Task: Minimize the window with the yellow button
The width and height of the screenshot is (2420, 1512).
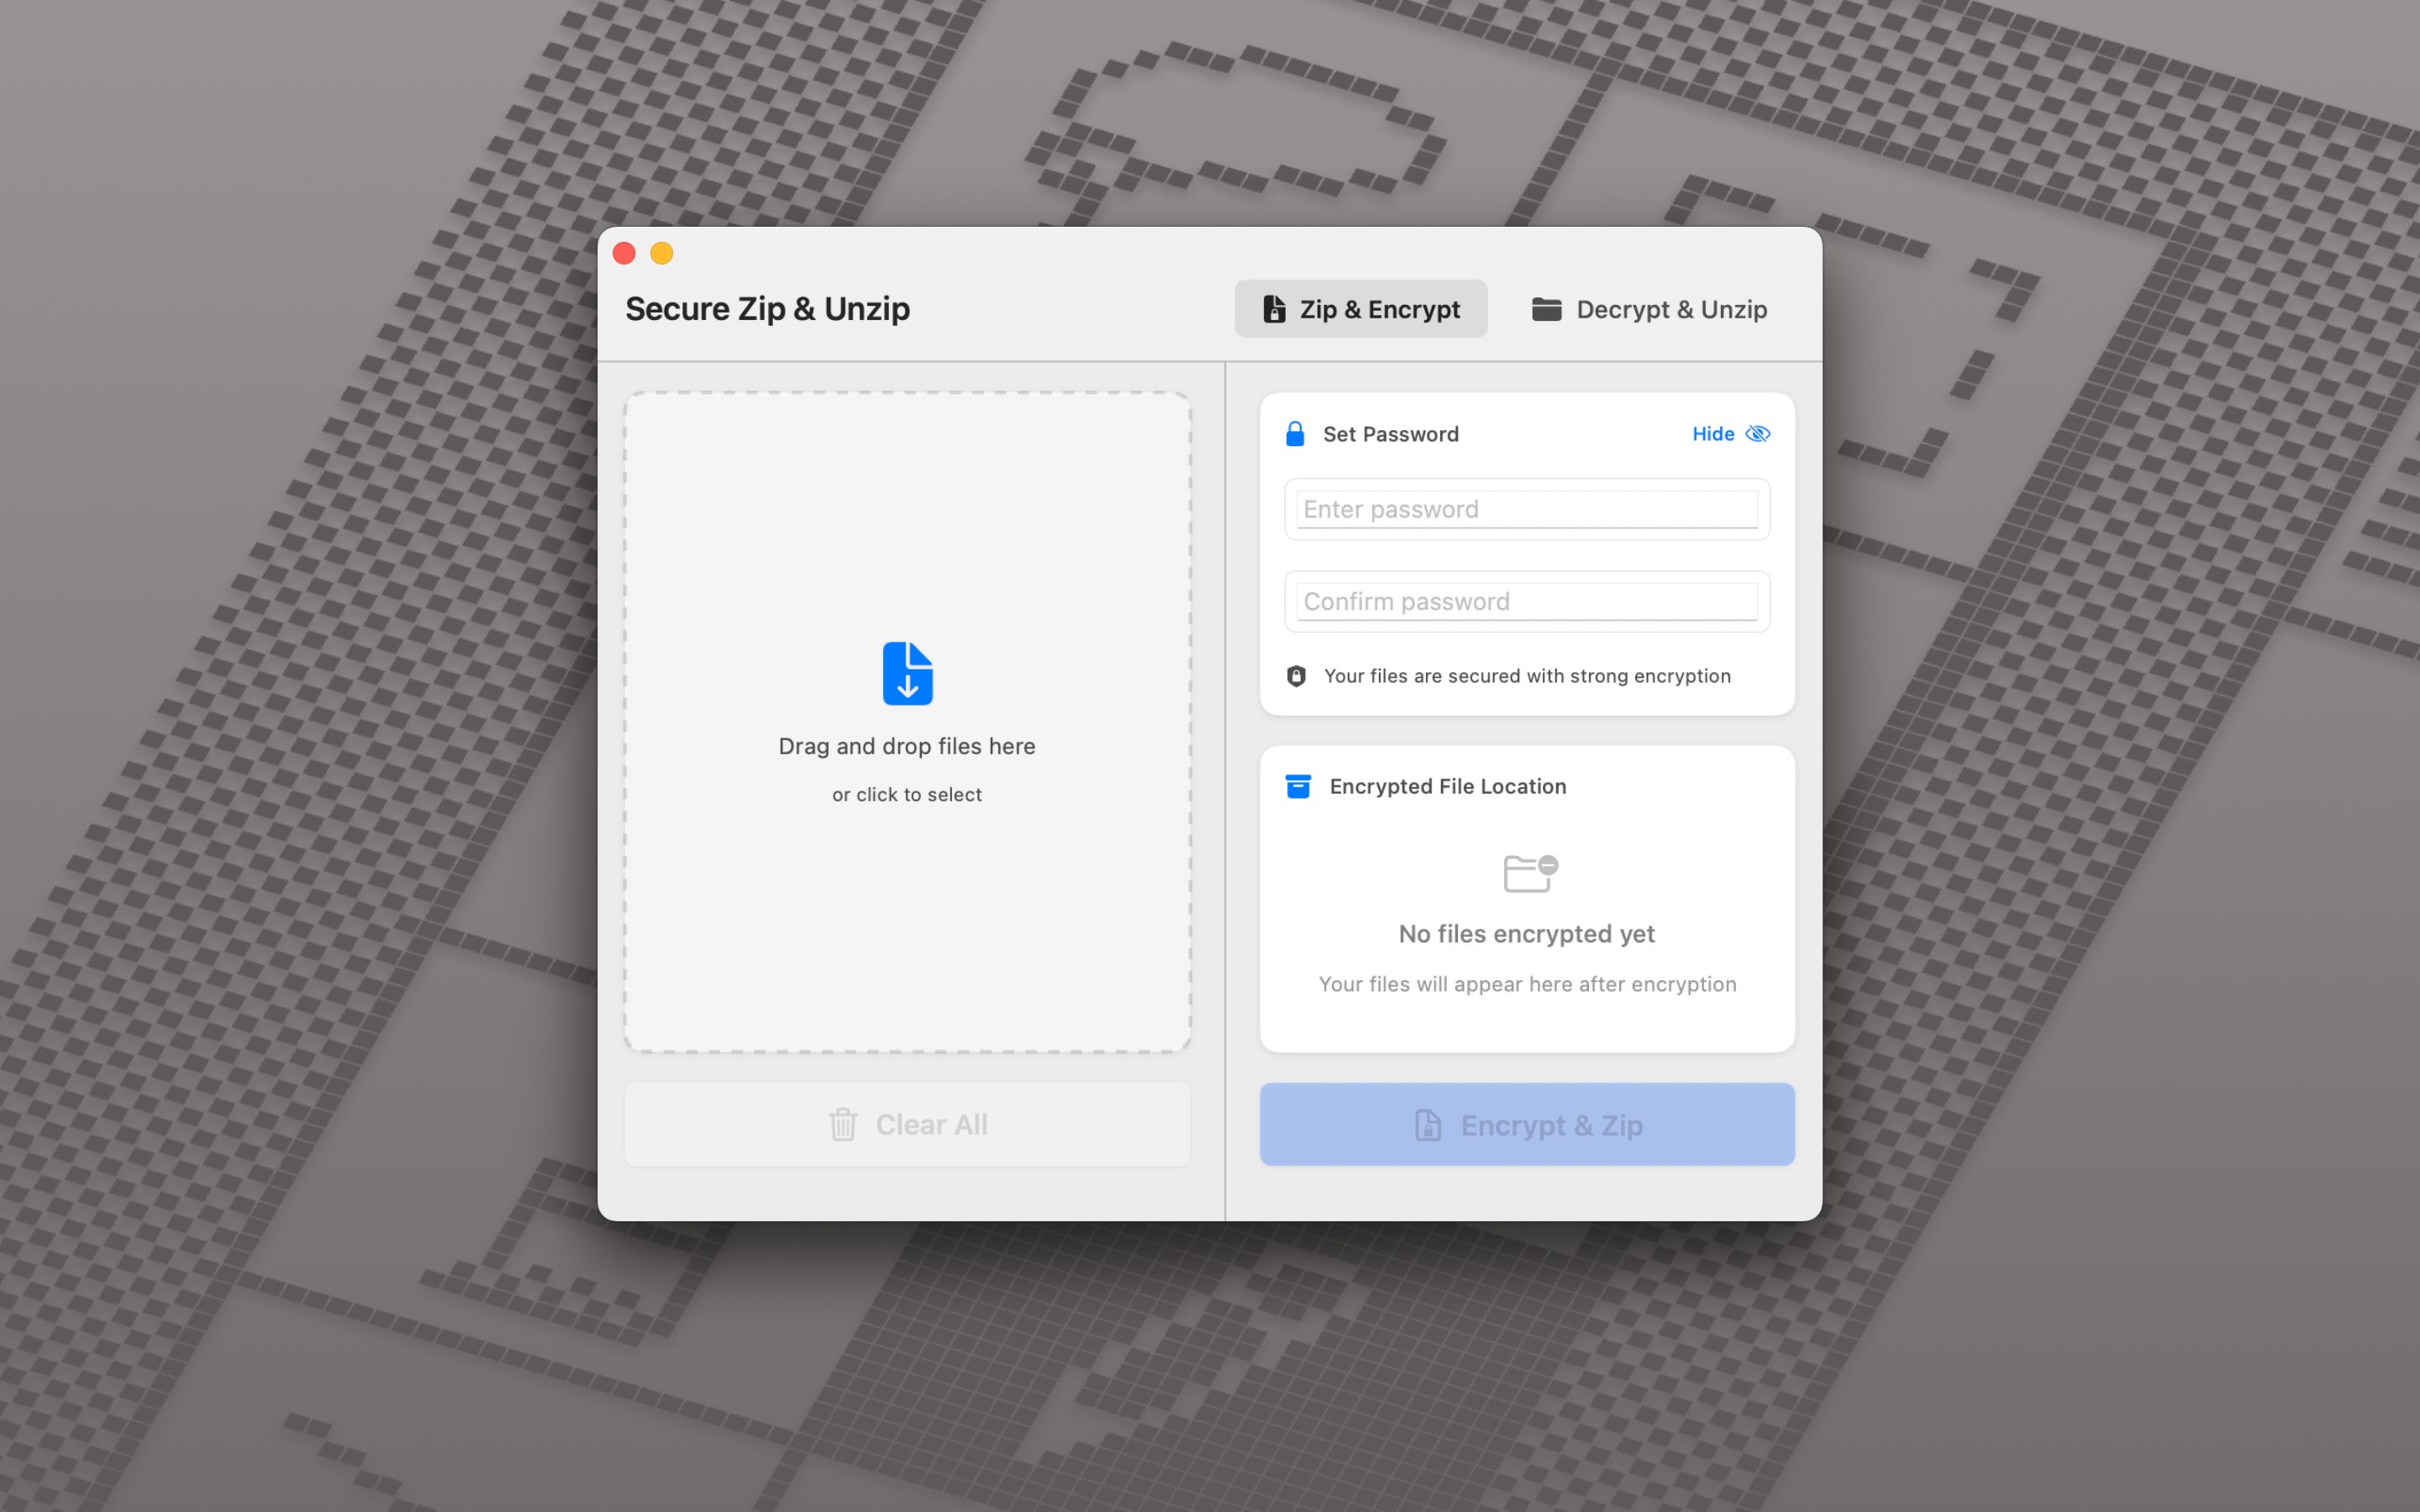Action: click(662, 253)
